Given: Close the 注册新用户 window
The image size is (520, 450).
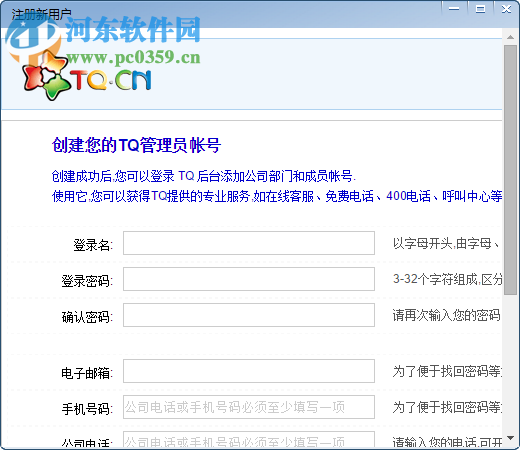Looking at the screenshot, I should (506, 9).
